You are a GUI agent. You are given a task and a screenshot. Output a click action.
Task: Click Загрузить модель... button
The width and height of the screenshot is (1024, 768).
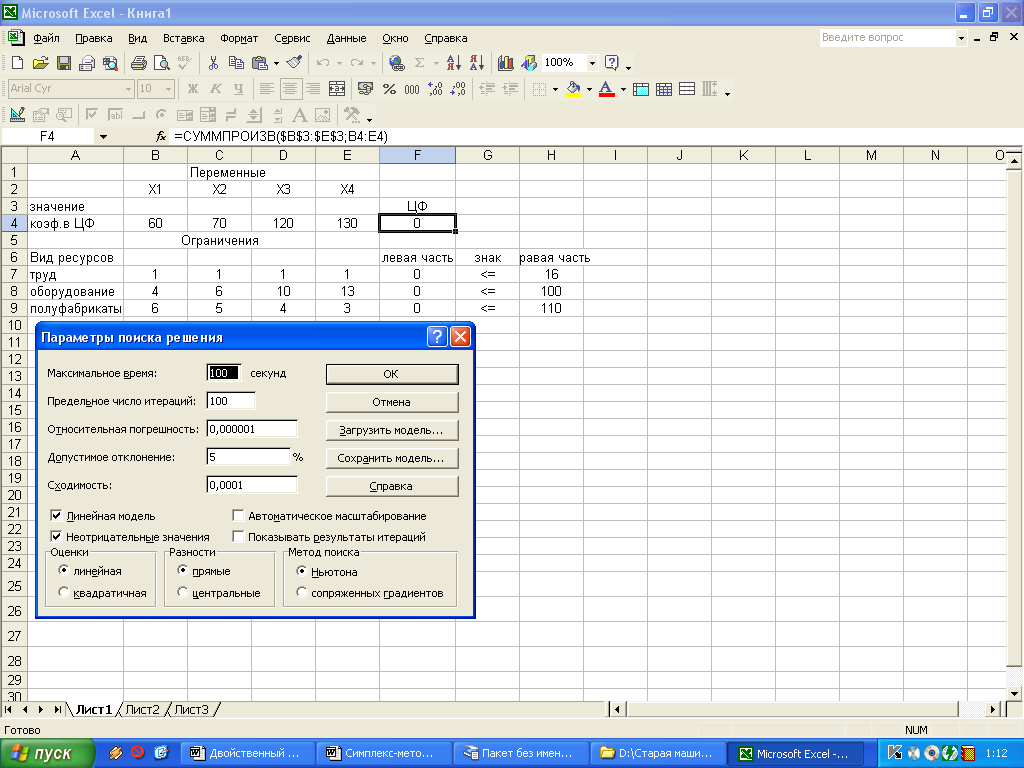(392, 430)
